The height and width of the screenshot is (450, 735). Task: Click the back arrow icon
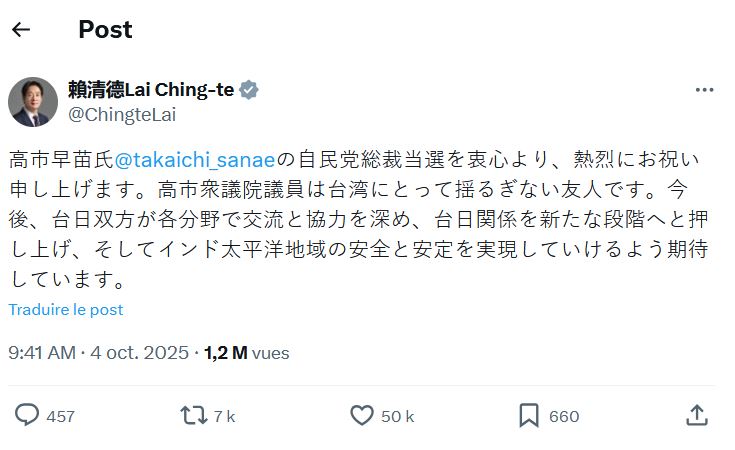[21, 29]
